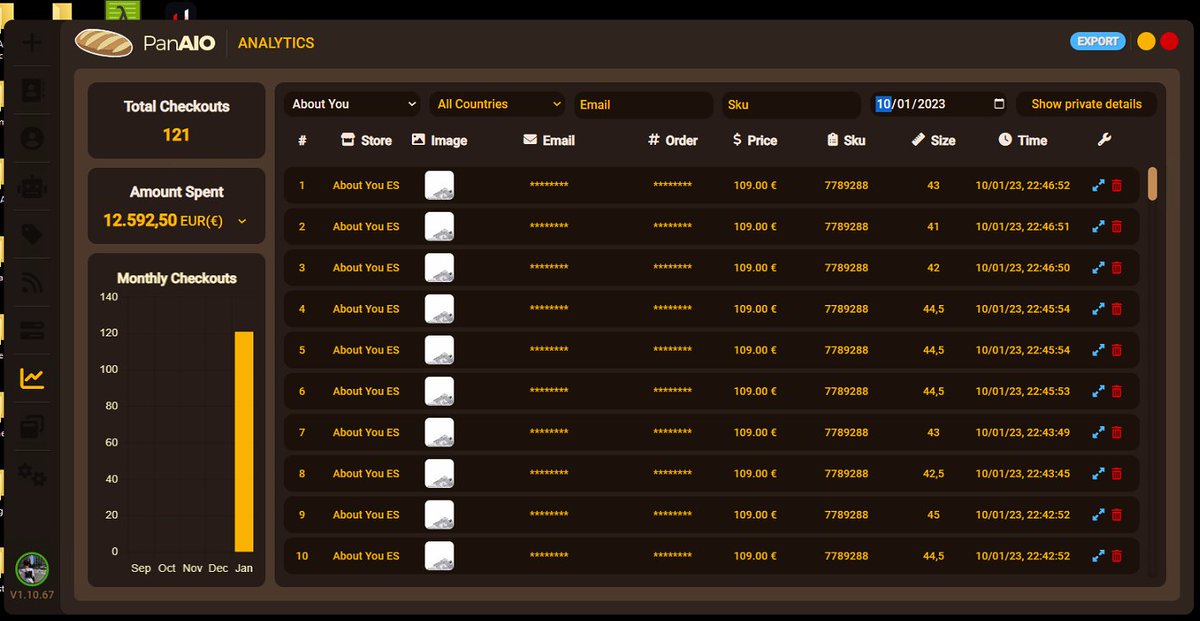Open the documents copy icon in the sidebar
This screenshot has height=621, width=1200.
(x=31, y=426)
